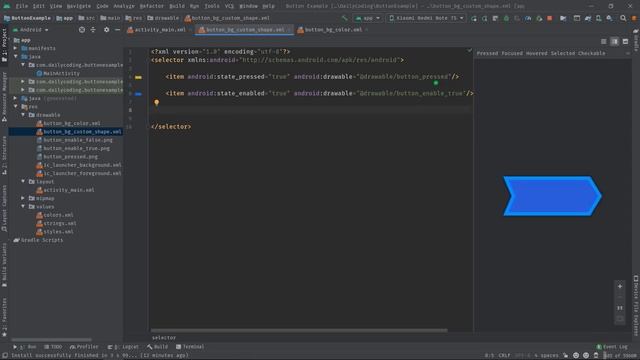The image size is (640, 360).
Task: Select ic_launcher_foreground.xml in project tree
Action: [79, 173]
